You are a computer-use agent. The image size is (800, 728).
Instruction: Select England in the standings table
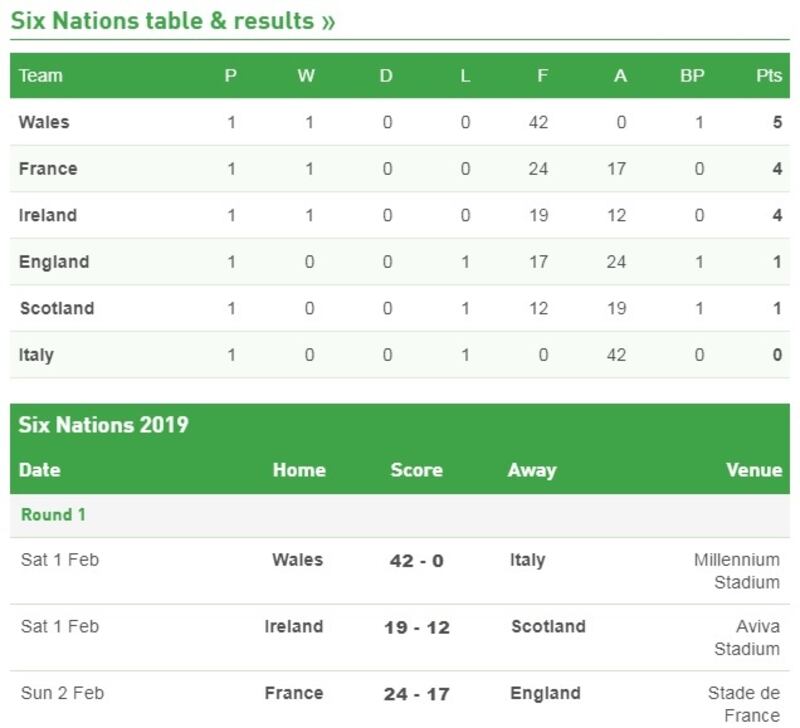click(x=54, y=262)
